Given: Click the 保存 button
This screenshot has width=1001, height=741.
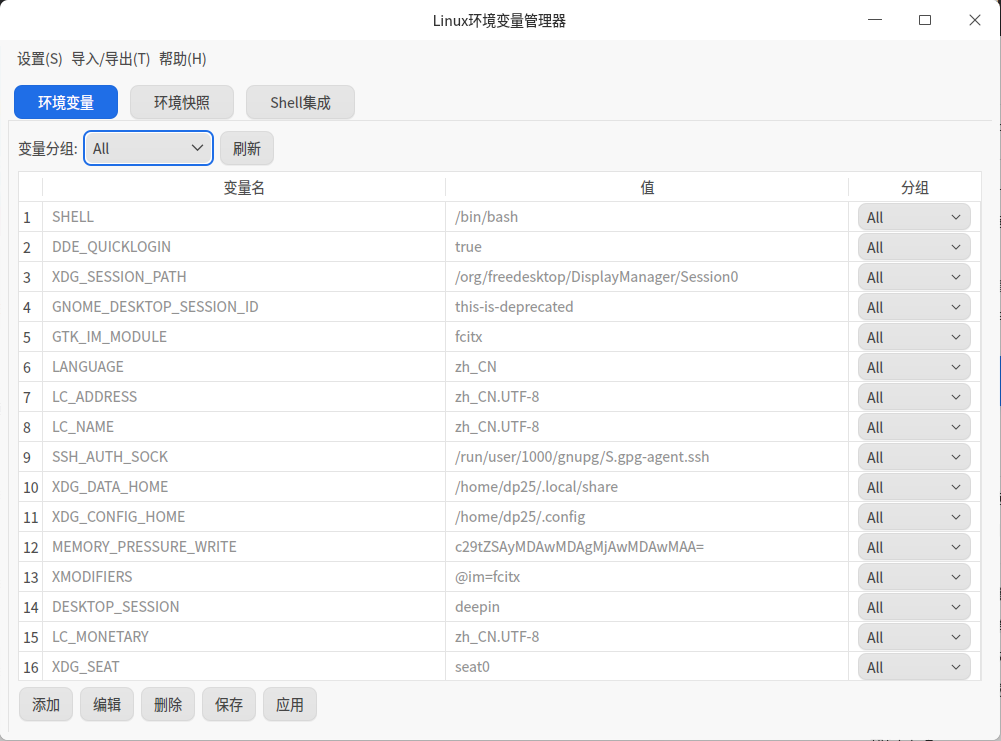Looking at the screenshot, I should coord(229,705).
